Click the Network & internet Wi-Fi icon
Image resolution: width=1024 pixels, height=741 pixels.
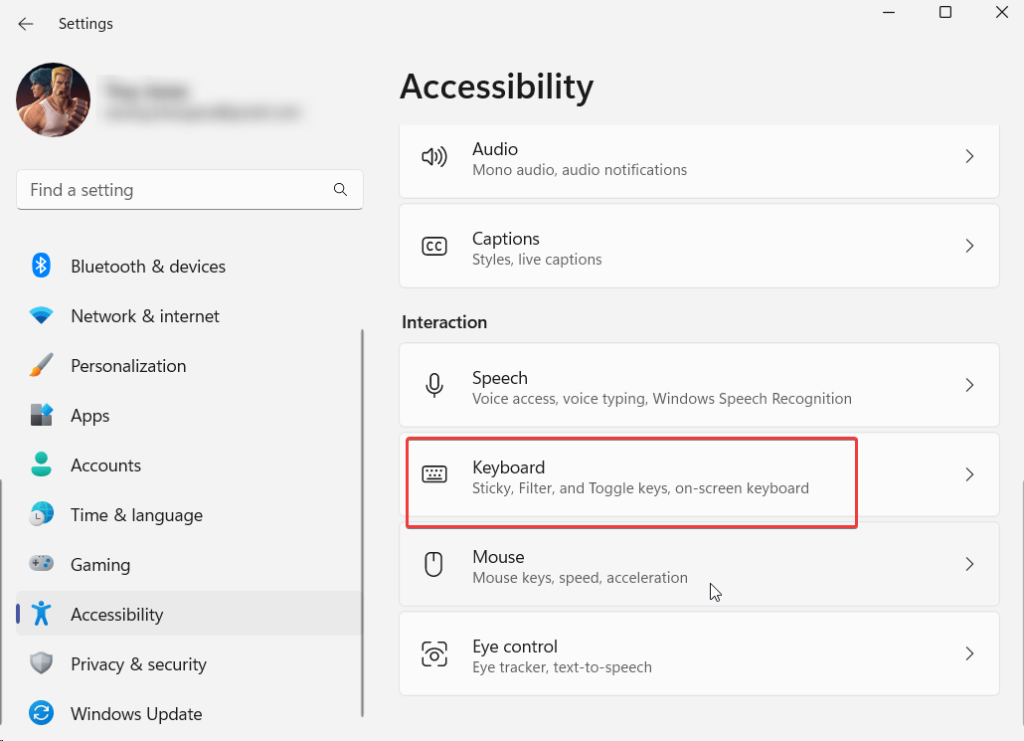tap(41, 316)
